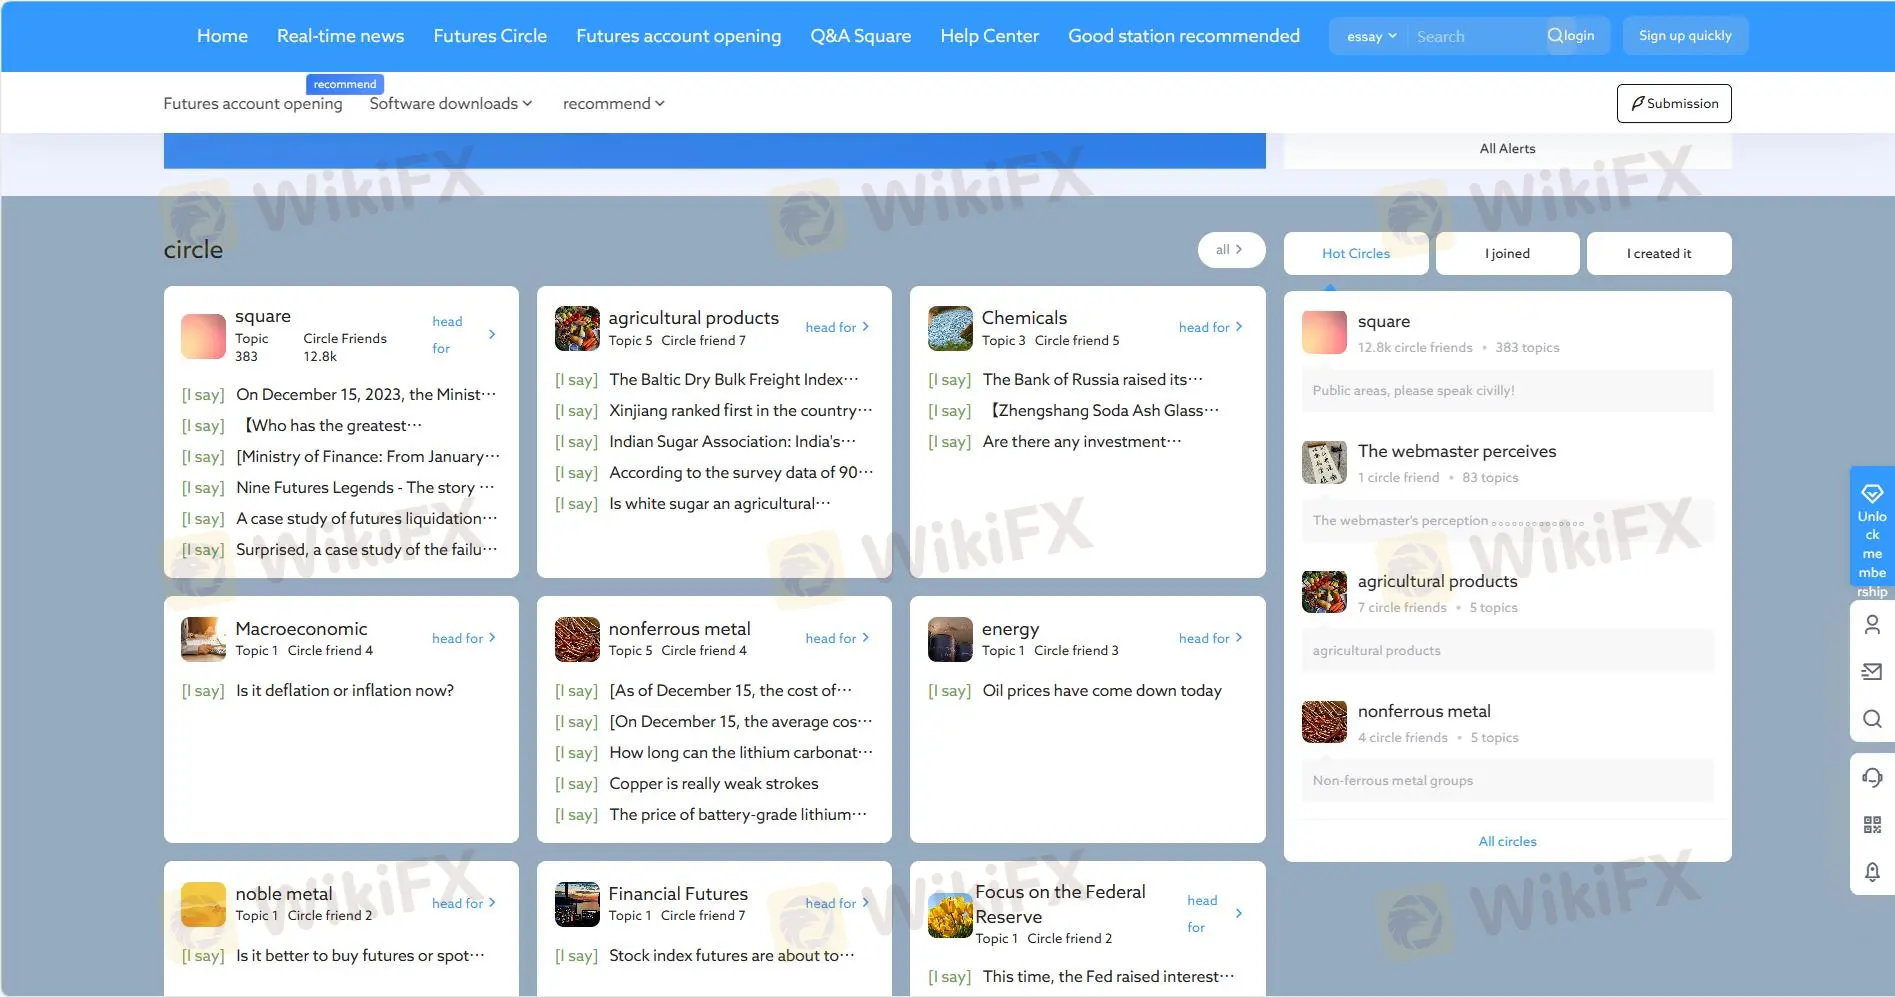Viewport: 1895px width, 997px height.
Task: Open the nonferrous metal circle image in Hot Circles
Action: [x=1324, y=722]
